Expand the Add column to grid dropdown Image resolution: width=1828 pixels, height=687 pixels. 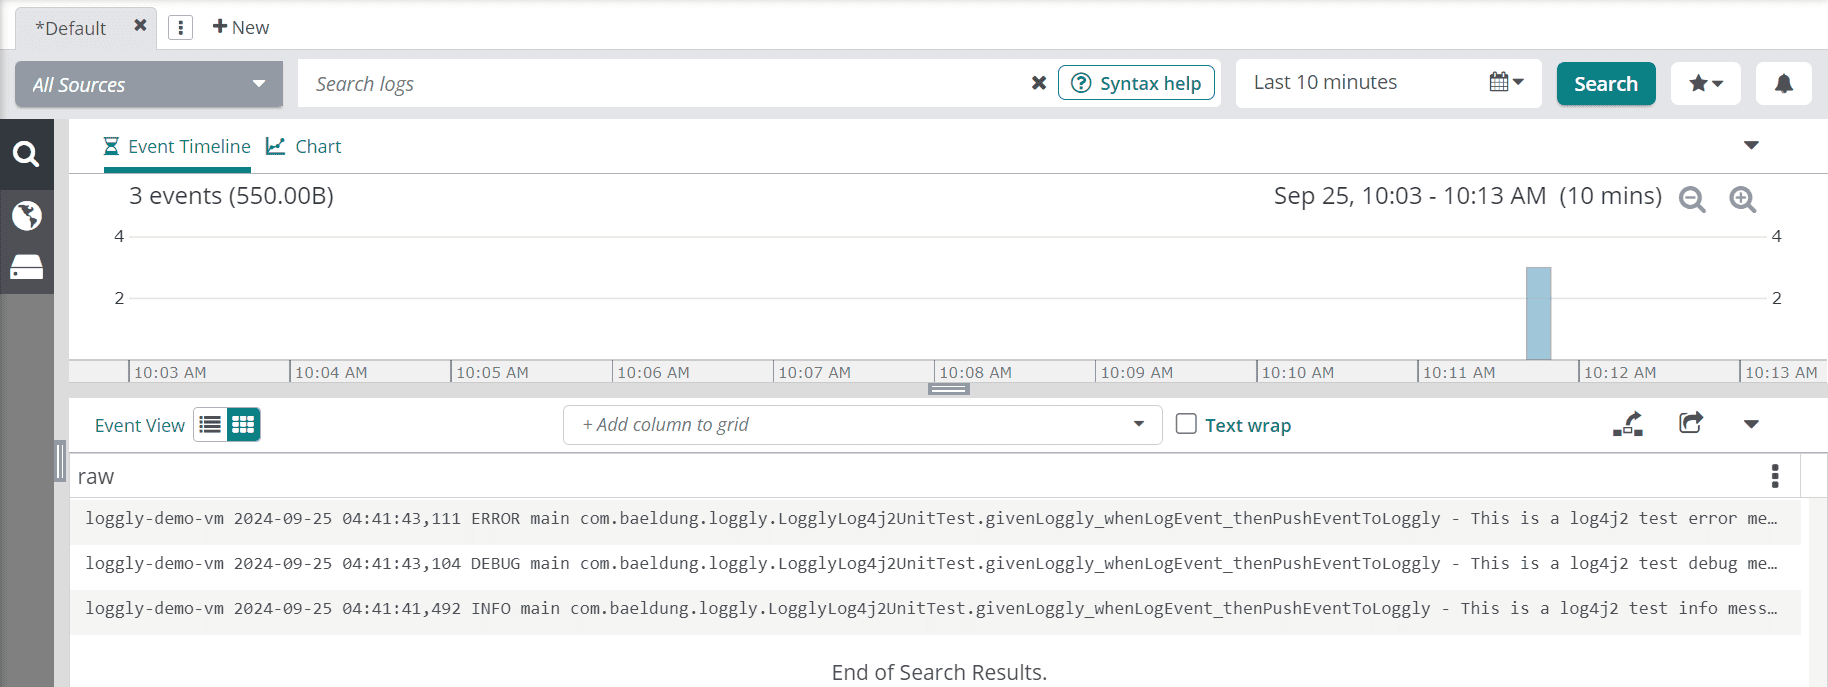tap(1138, 424)
